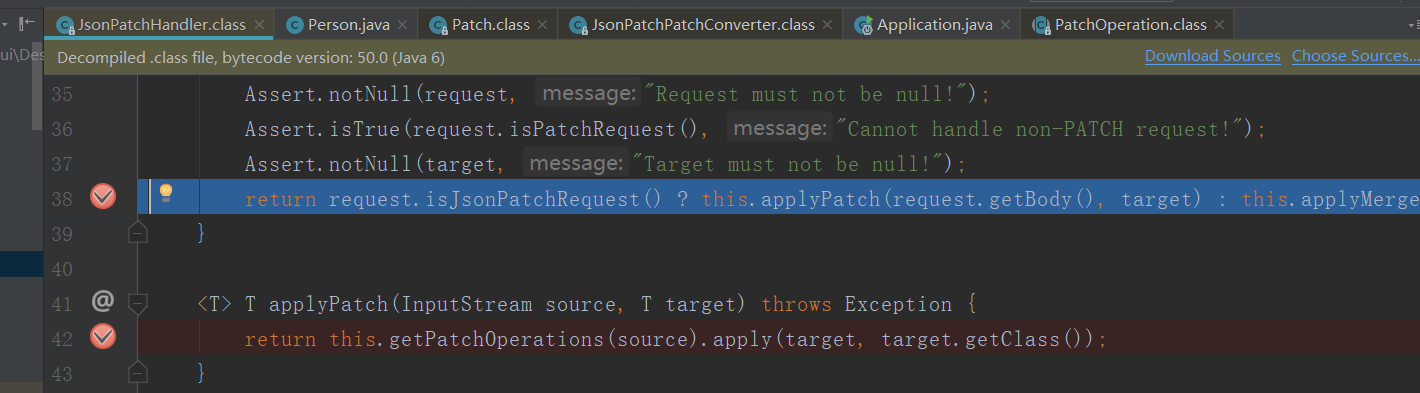Close the Application.java tab
Viewport: 1420px width, 393px height.
pos(1006,26)
